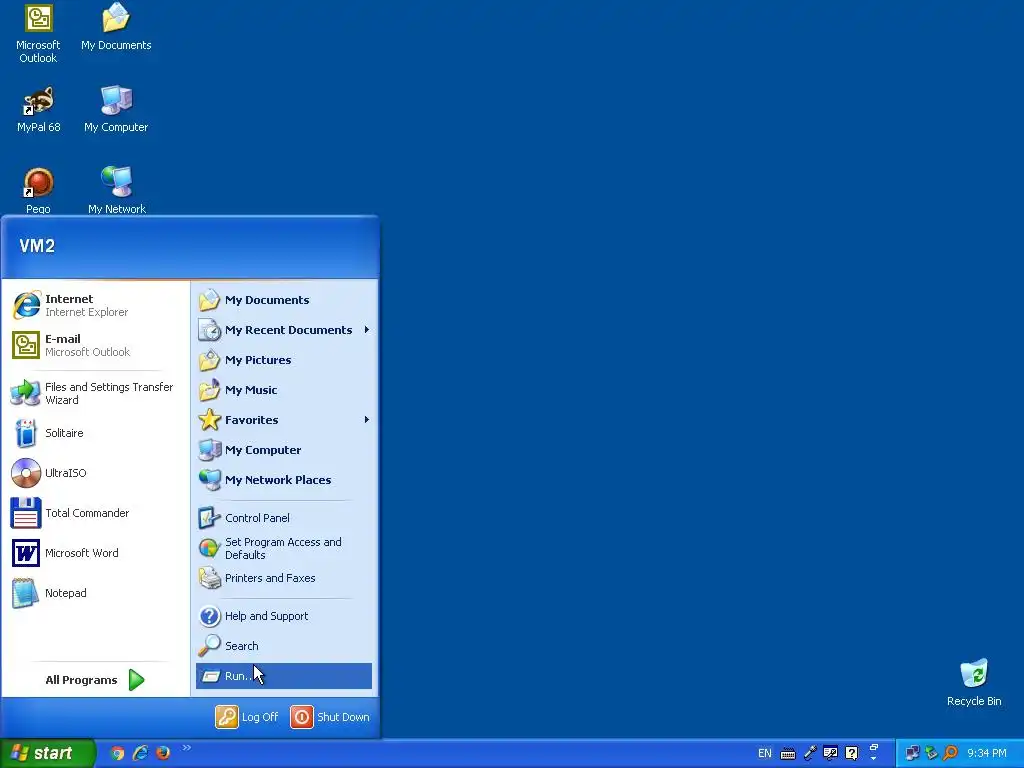Select the Recycle Bin on desktop
The image size is (1024, 768).
(x=974, y=683)
